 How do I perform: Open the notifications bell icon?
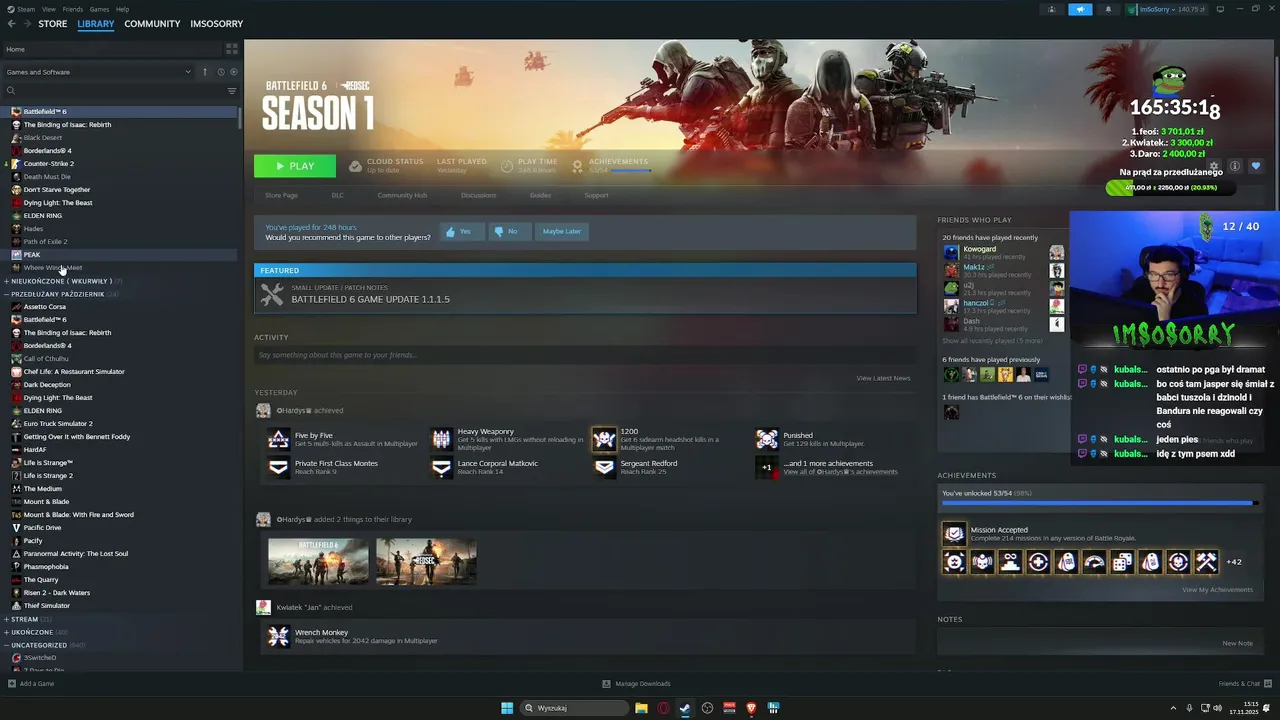tap(1108, 9)
